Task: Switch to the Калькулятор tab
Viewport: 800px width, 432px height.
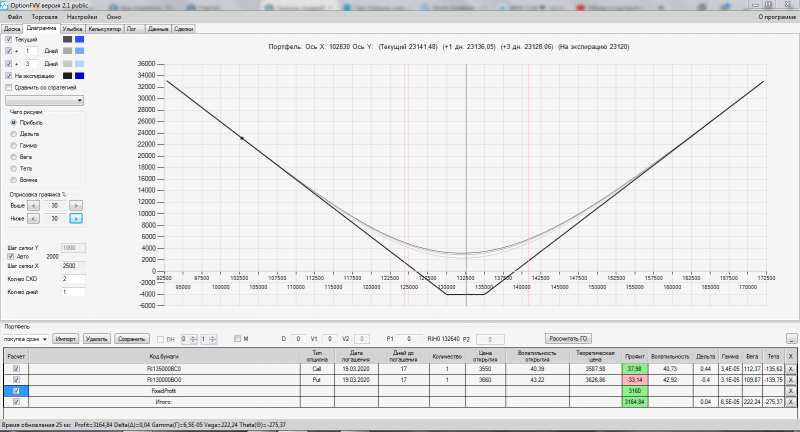Action: tap(103, 29)
